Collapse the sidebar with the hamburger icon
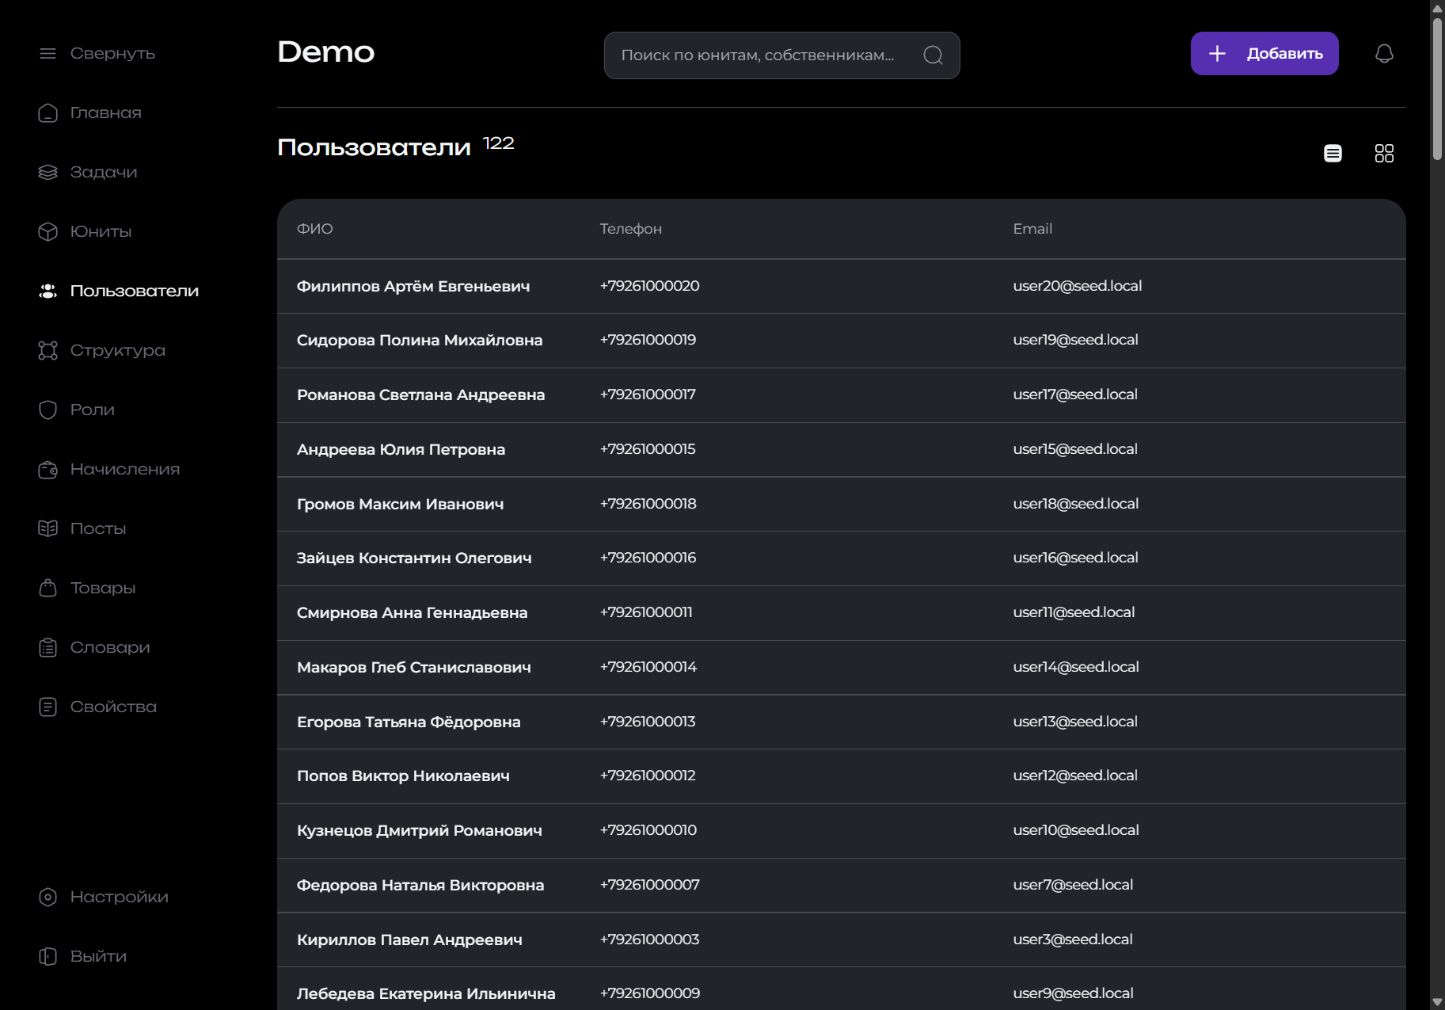The height and width of the screenshot is (1010, 1445). (47, 54)
